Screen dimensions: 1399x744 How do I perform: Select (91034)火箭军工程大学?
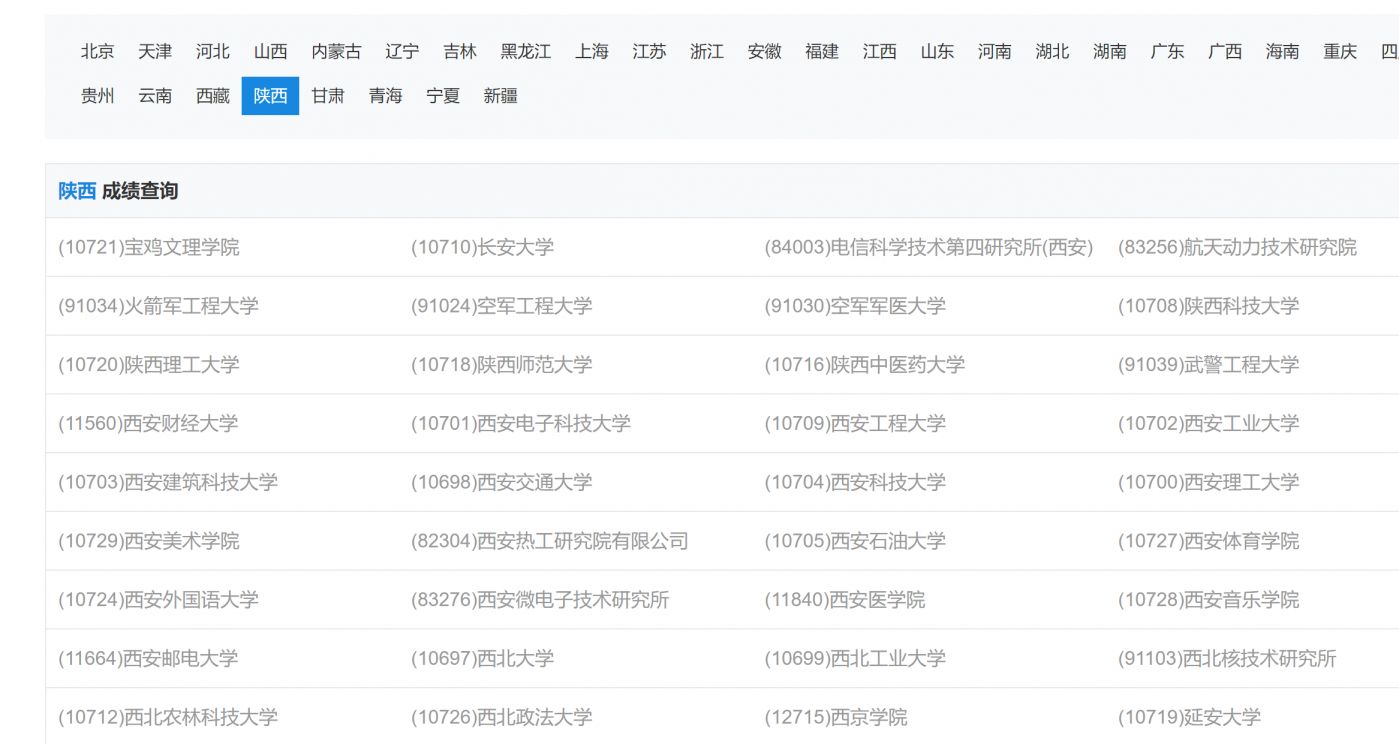(x=158, y=306)
